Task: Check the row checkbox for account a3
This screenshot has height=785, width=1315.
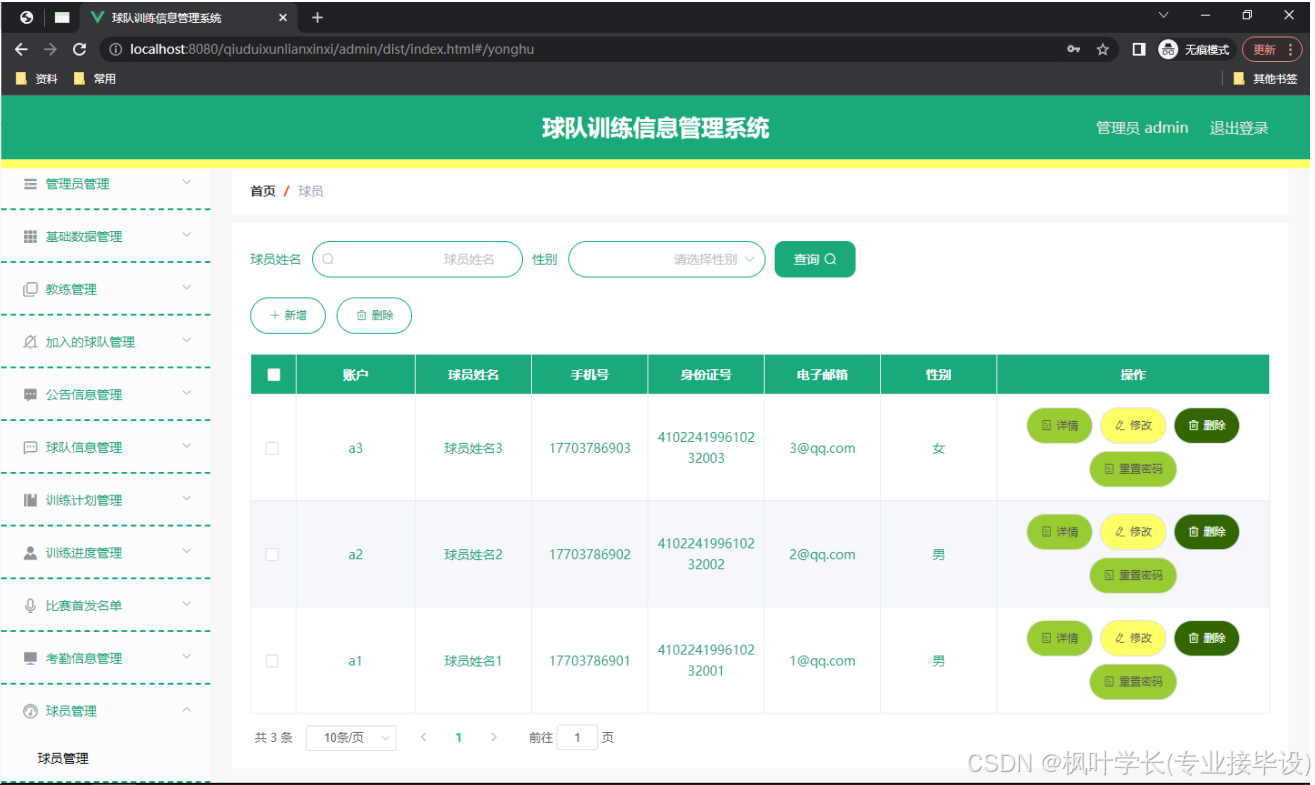Action: click(x=272, y=449)
